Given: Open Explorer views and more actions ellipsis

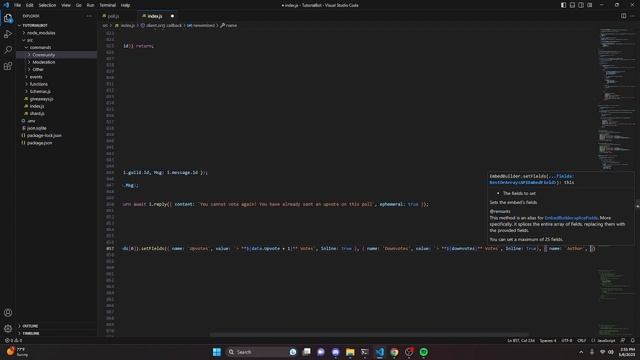Looking at the screenshot, I should coord(89,16).
